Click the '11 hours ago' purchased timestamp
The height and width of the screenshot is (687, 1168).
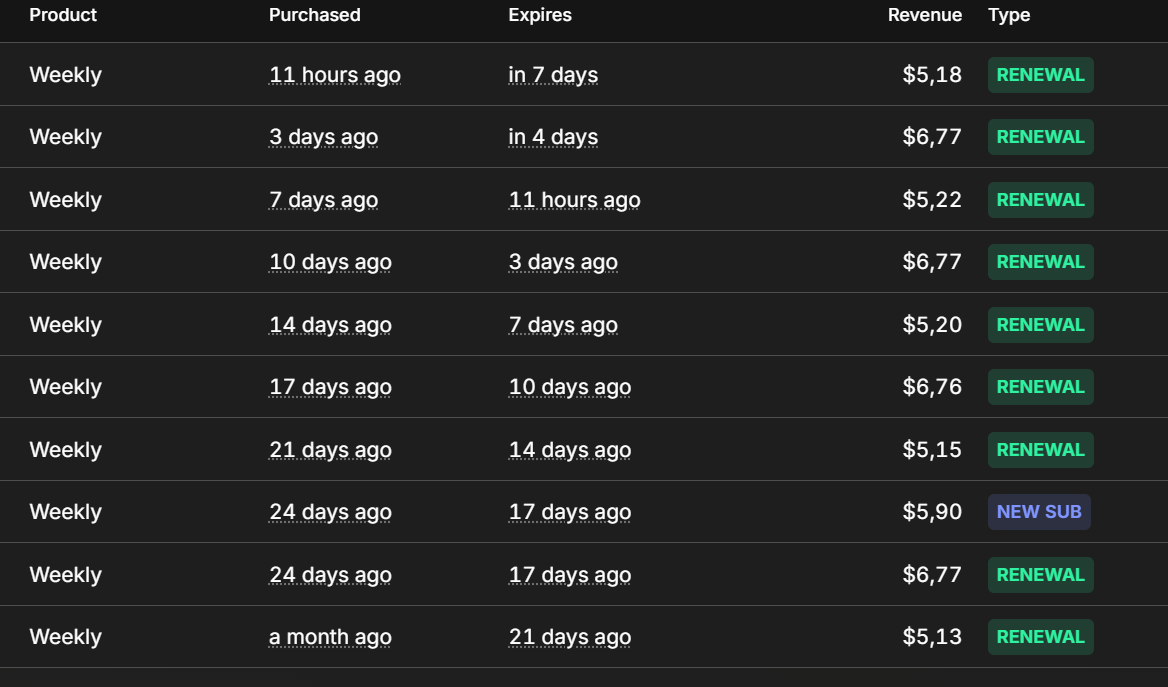point(334,75)
